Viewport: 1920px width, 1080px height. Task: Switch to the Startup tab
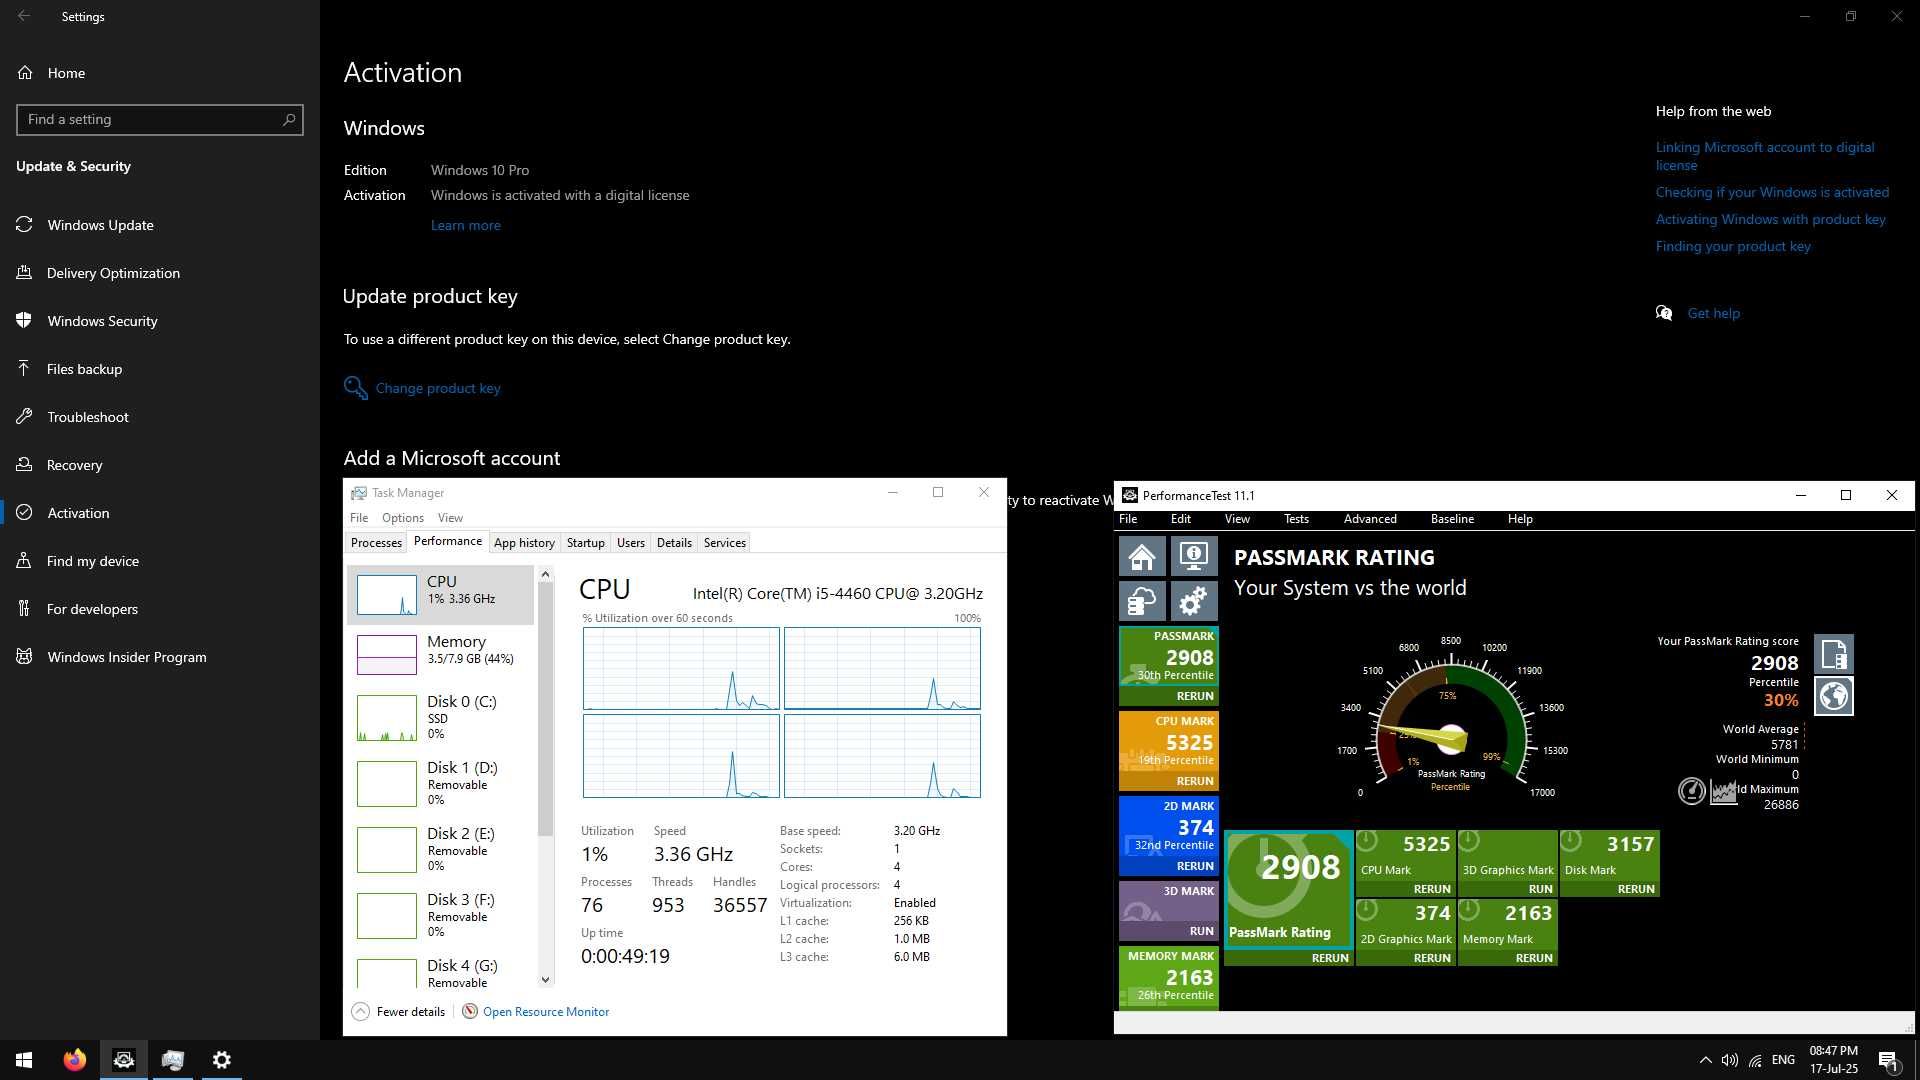point(585,542)
